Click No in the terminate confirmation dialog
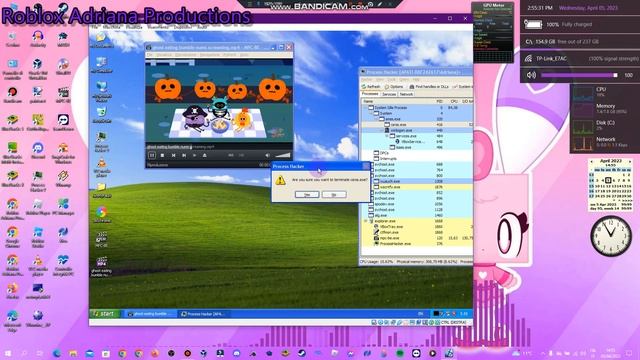640x360 pixels. tap(334, 195)
